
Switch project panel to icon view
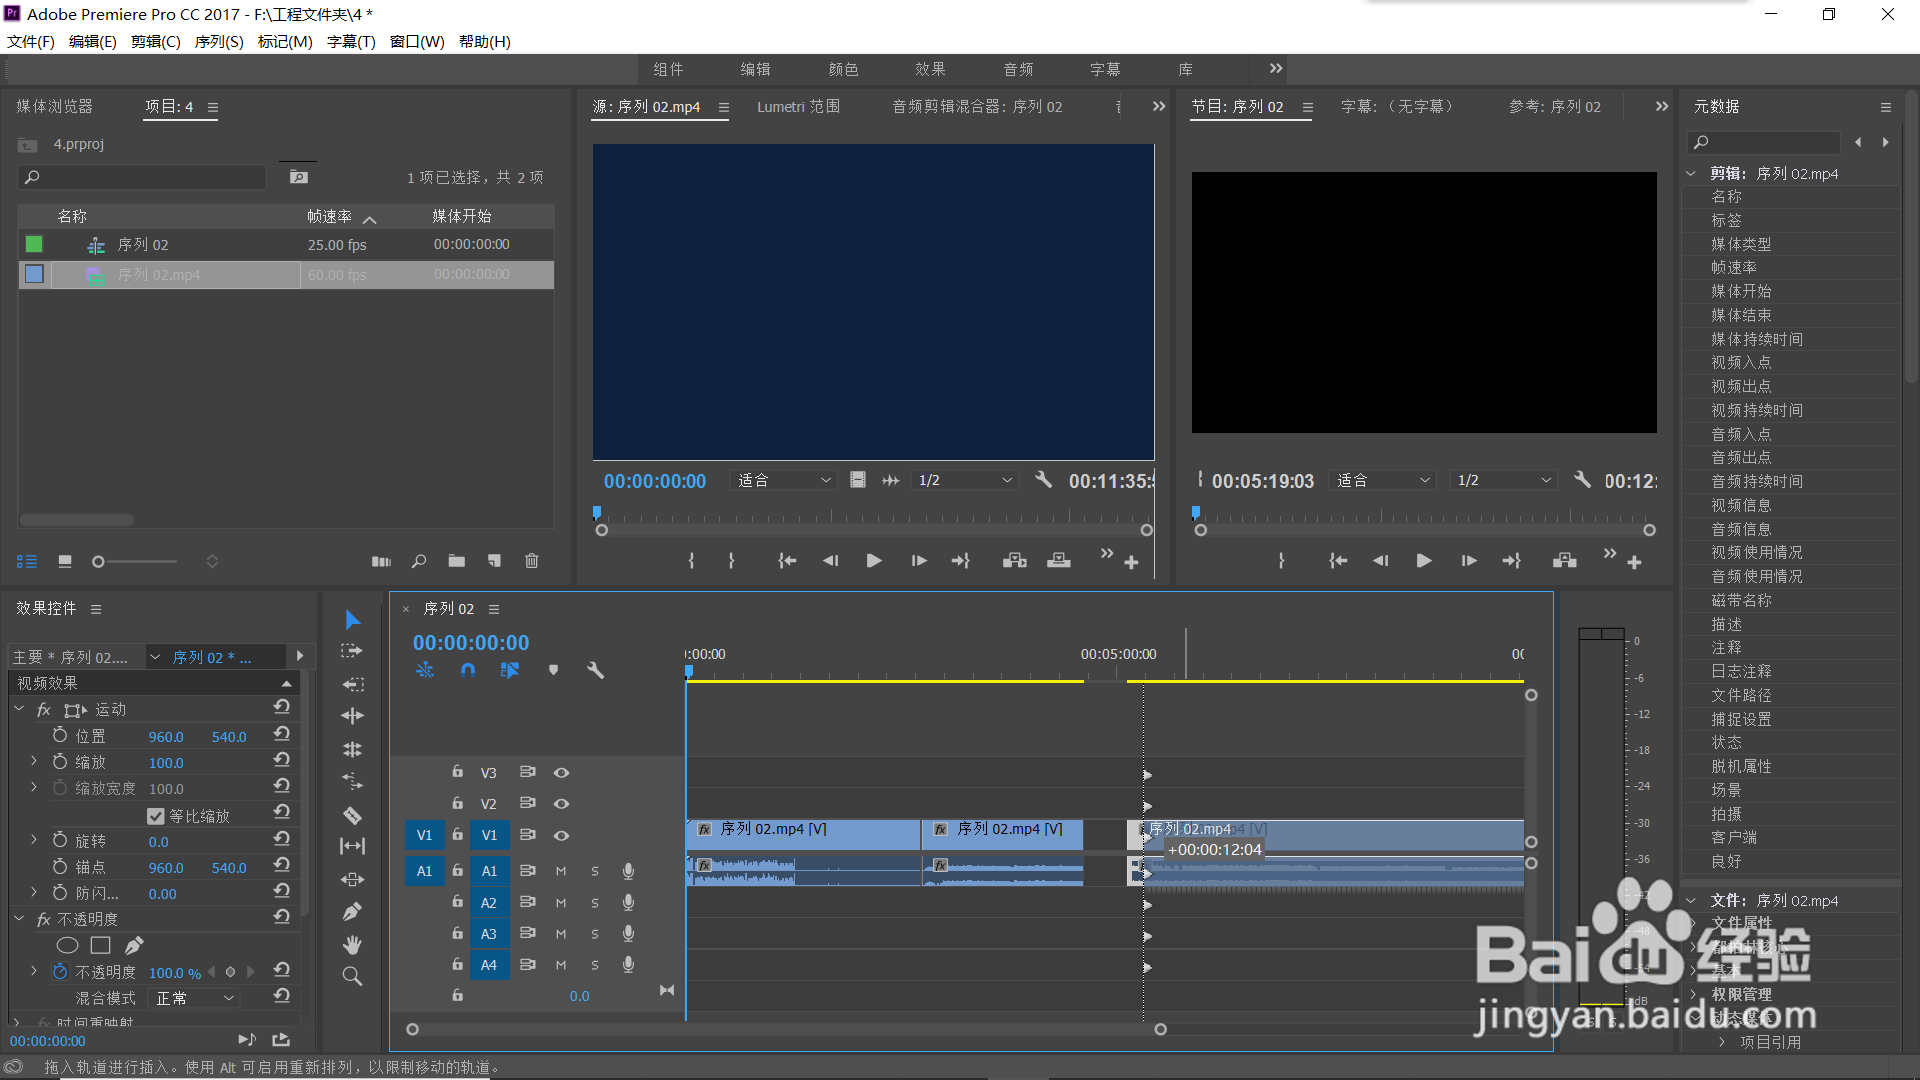[65, 562]
